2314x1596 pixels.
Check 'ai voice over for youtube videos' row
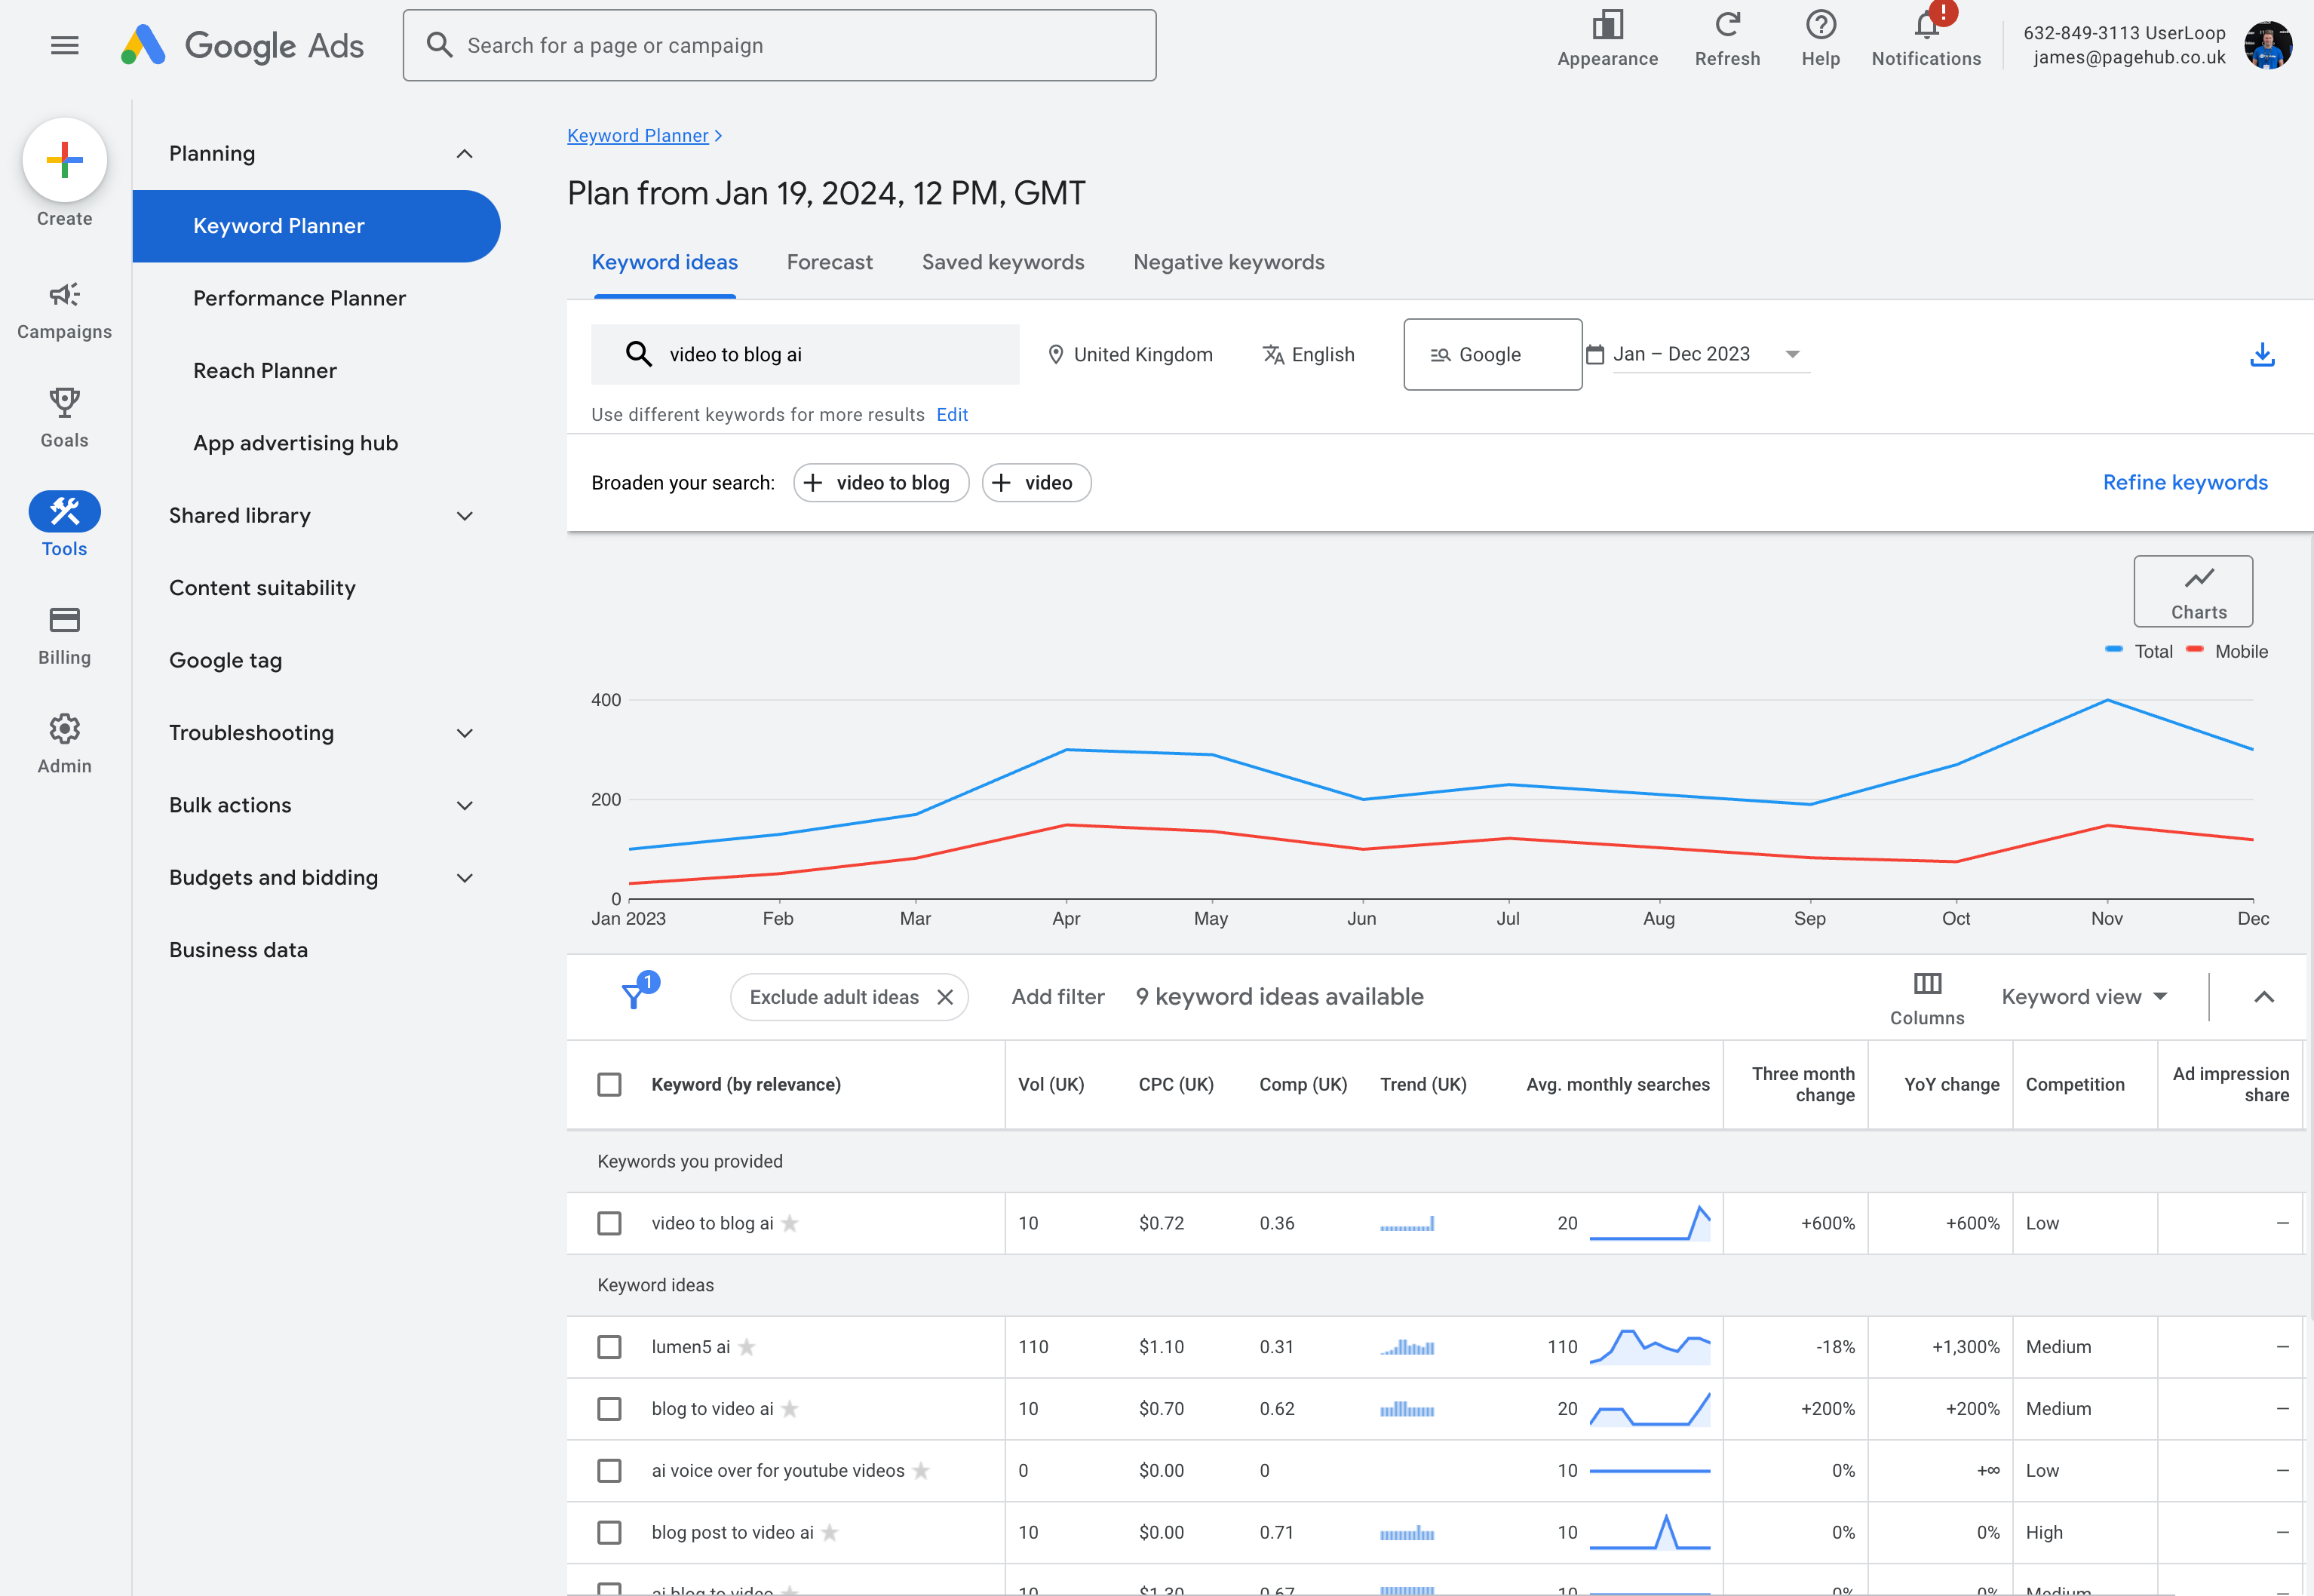[609, 1471]
